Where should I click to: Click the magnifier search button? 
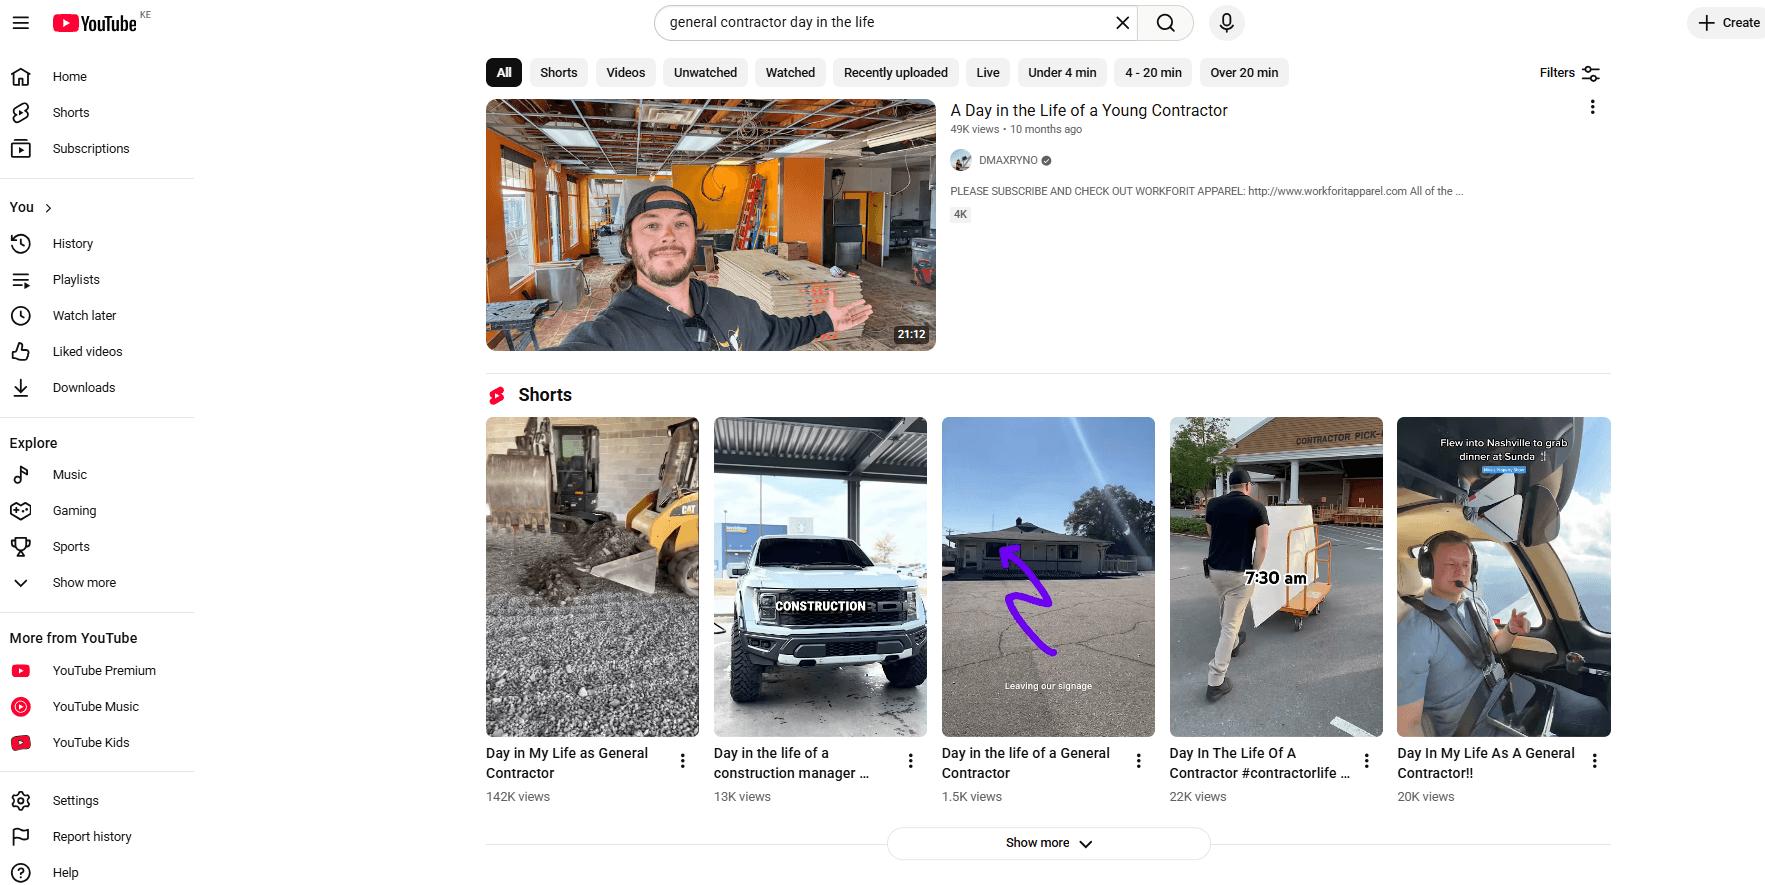1166,23
